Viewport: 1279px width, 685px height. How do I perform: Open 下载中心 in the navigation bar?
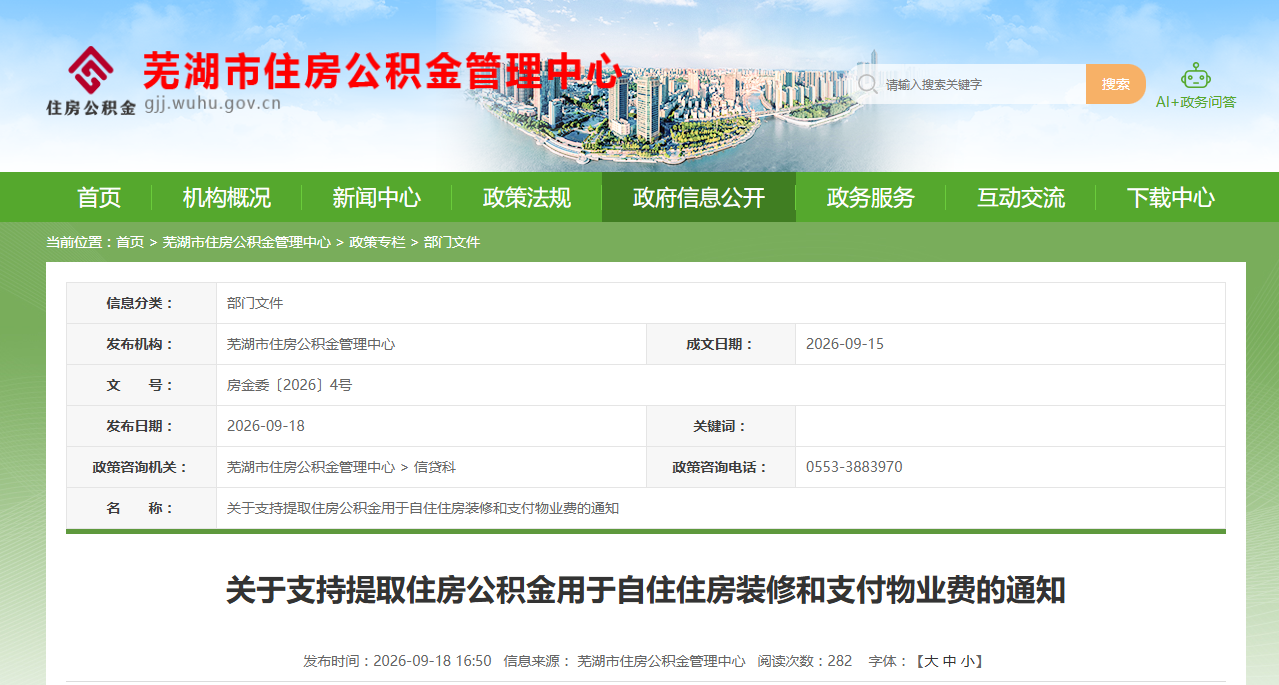pos(1171,198)
